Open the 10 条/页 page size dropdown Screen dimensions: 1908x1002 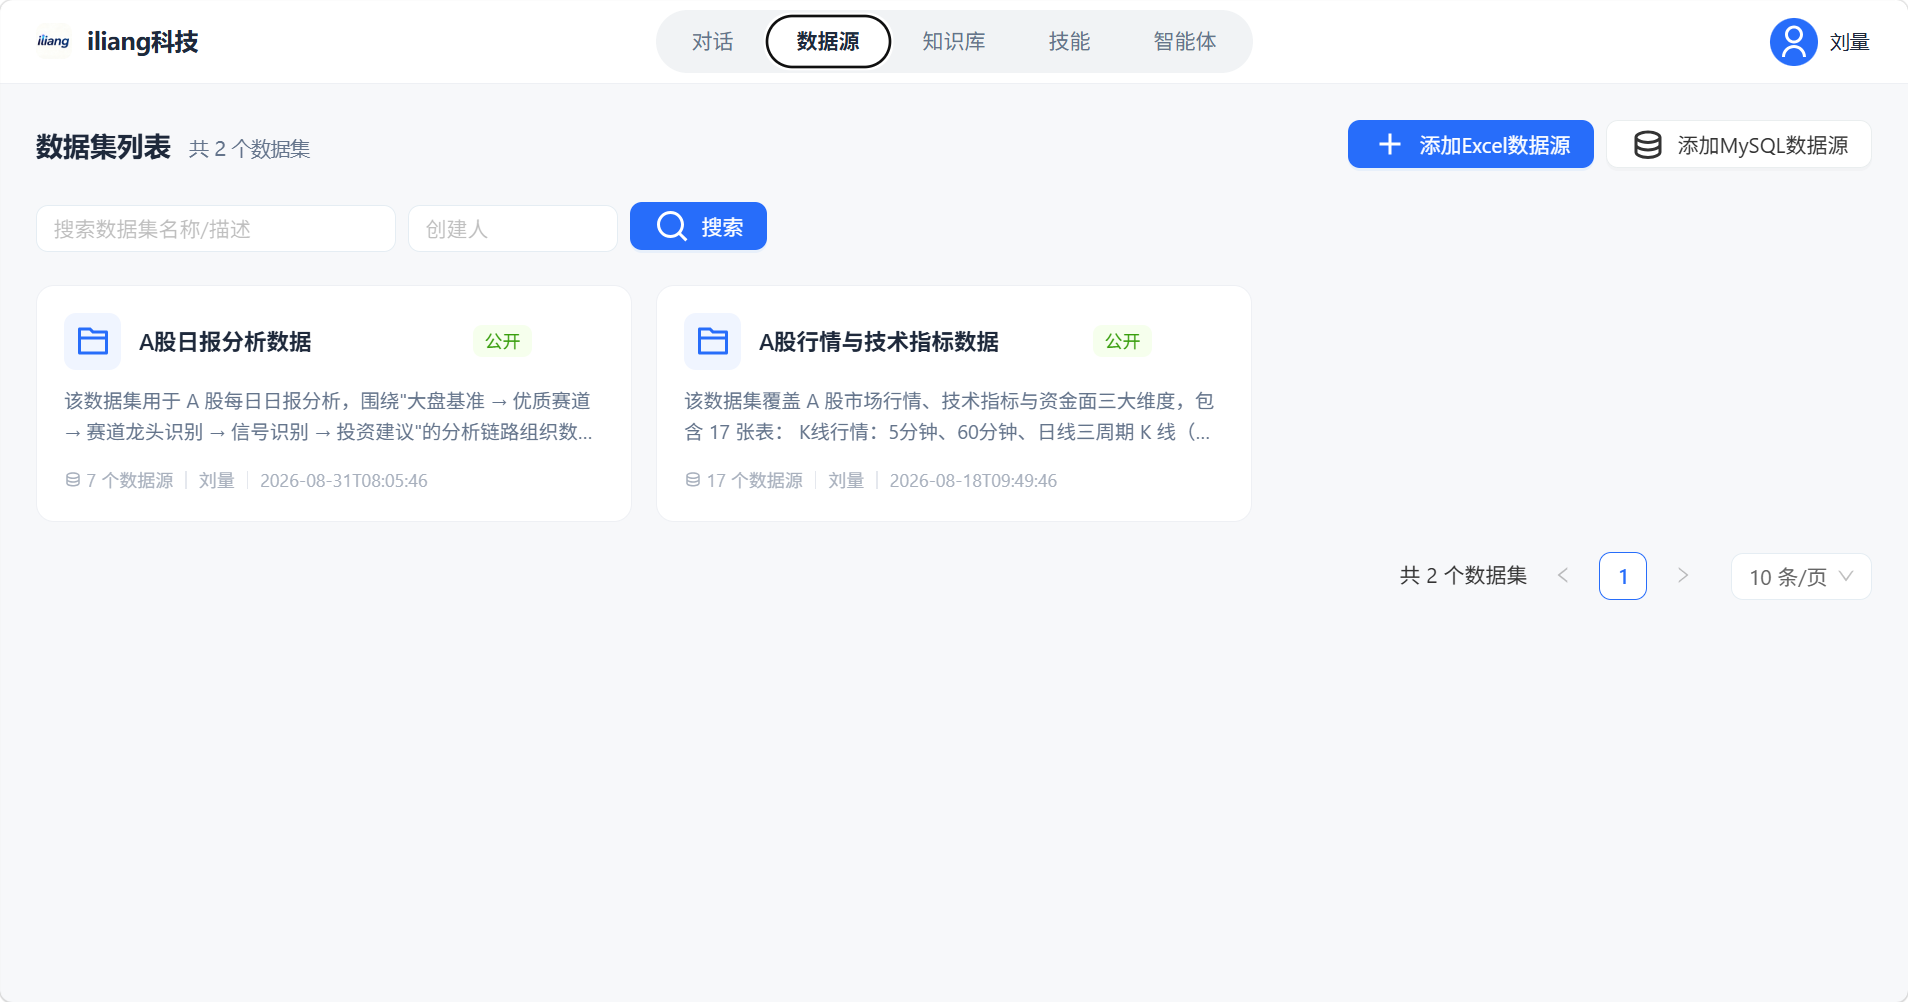pos(1801,576)
